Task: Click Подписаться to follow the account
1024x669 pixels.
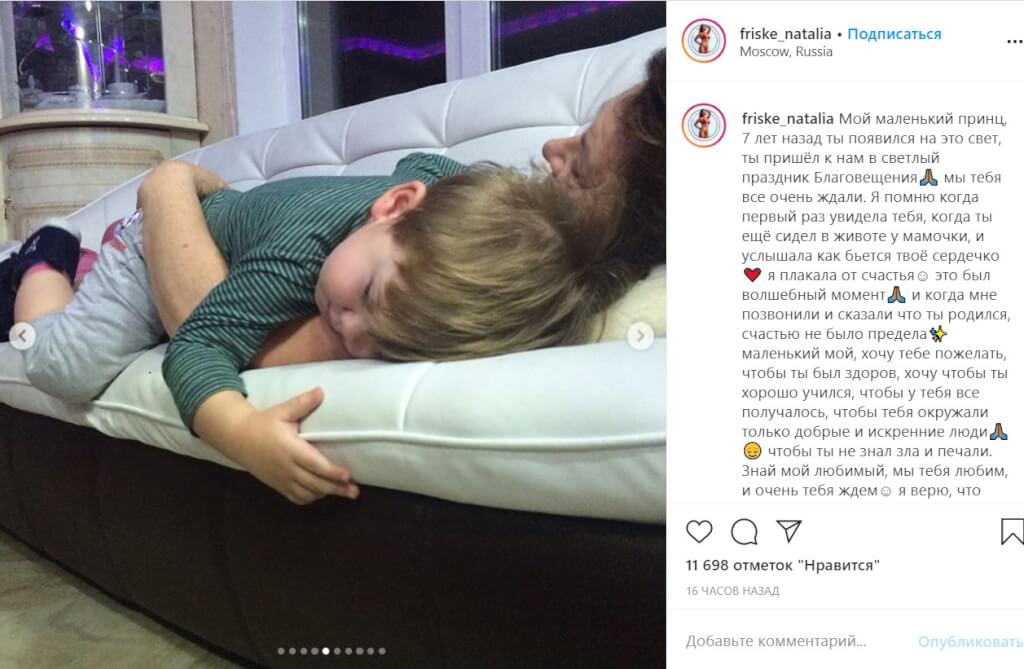Action: pyautogui.click(x=894, y=34)
